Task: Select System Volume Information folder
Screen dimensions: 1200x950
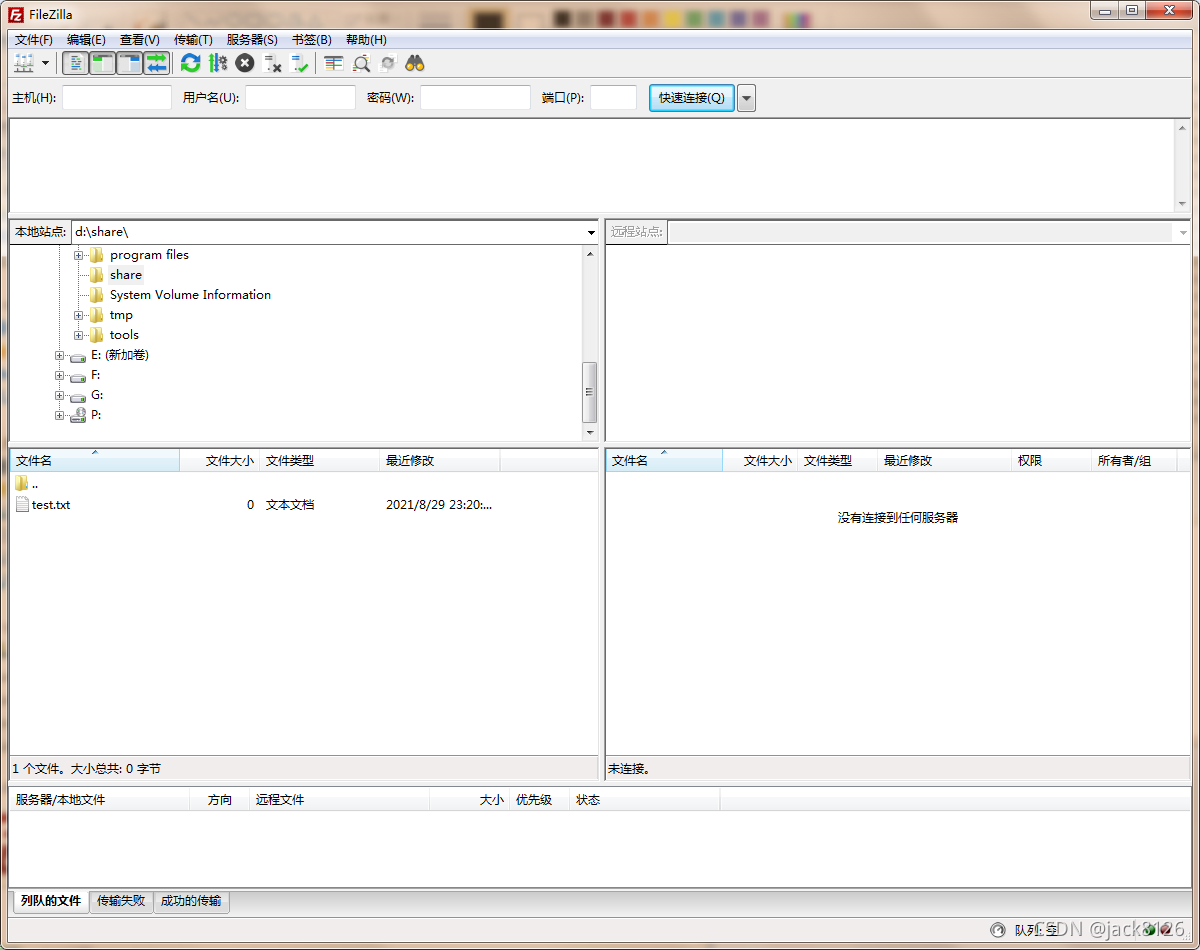Action: click(x=190, y=295)
